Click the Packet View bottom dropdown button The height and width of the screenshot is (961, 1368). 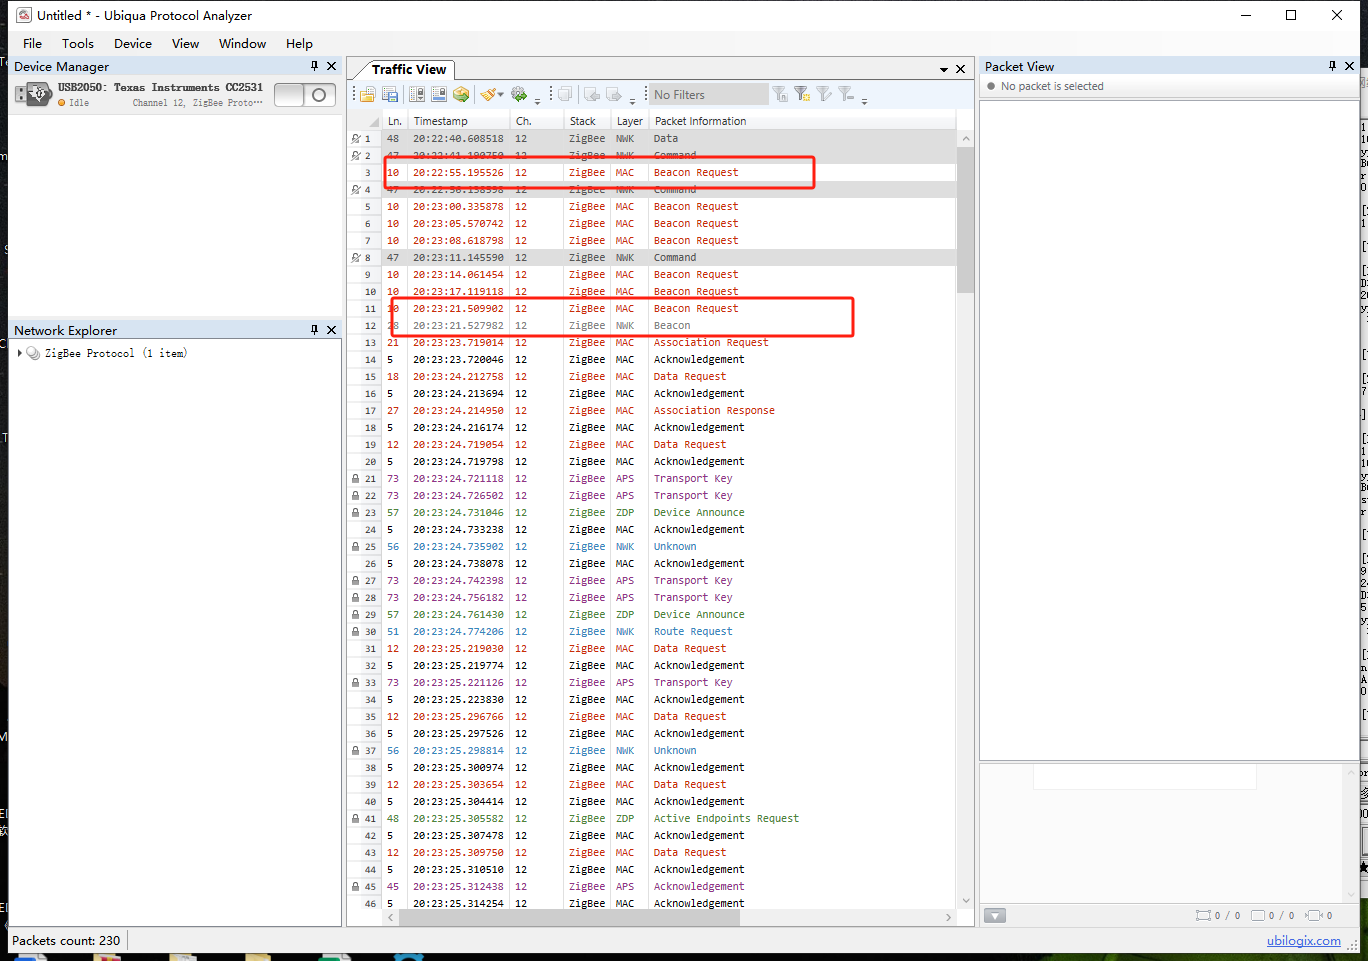click(995, 916)
